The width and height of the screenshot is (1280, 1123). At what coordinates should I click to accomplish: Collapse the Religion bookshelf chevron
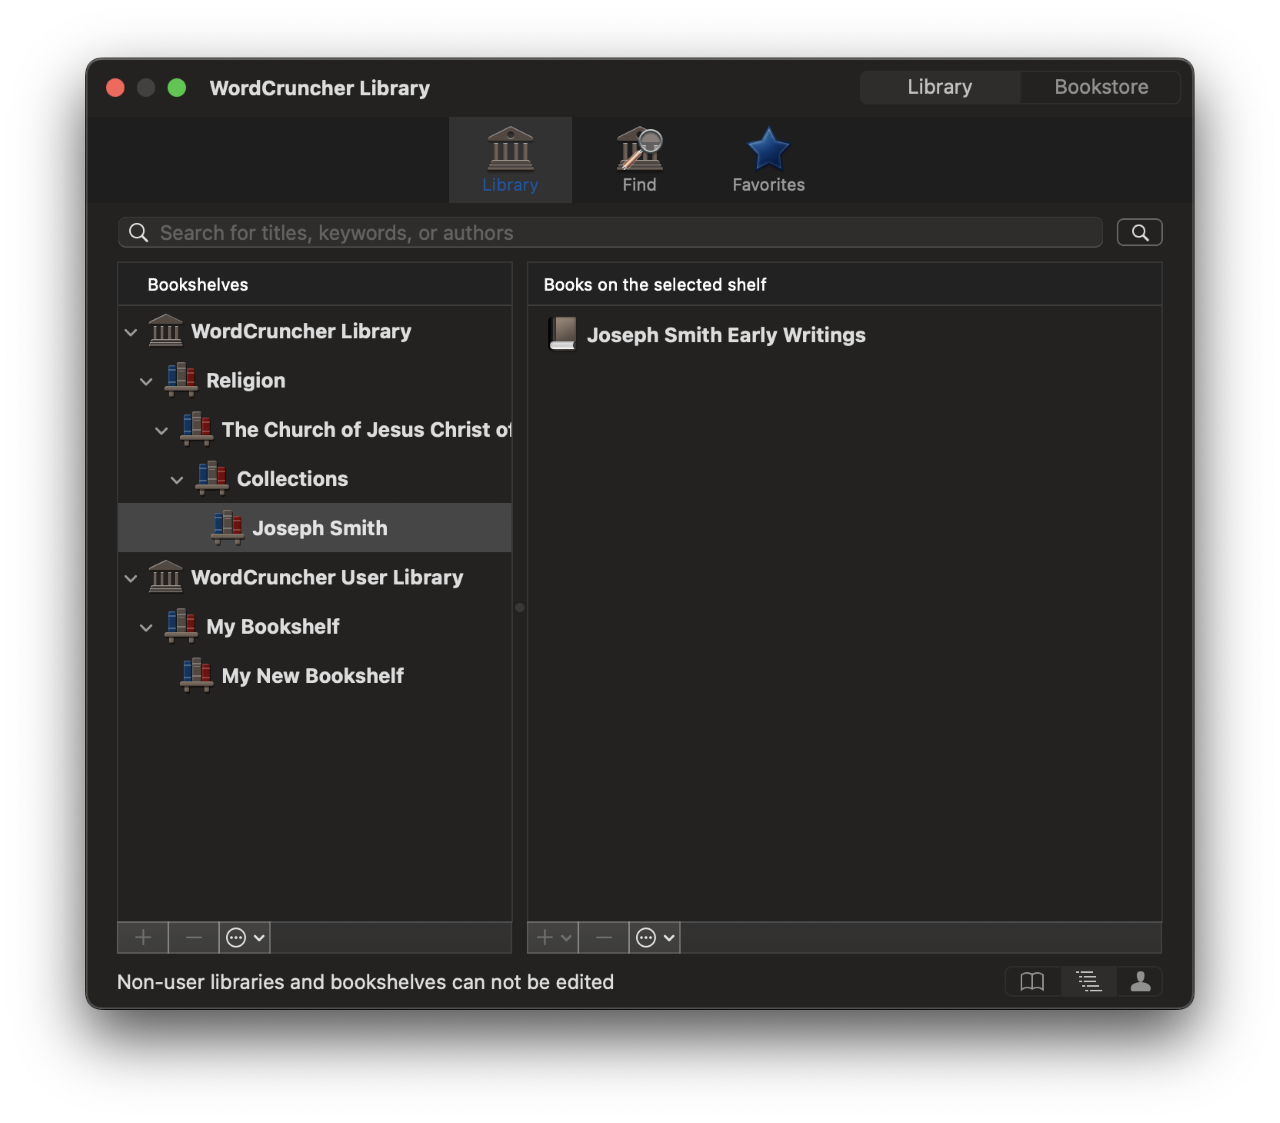click(x=146, y=381)
